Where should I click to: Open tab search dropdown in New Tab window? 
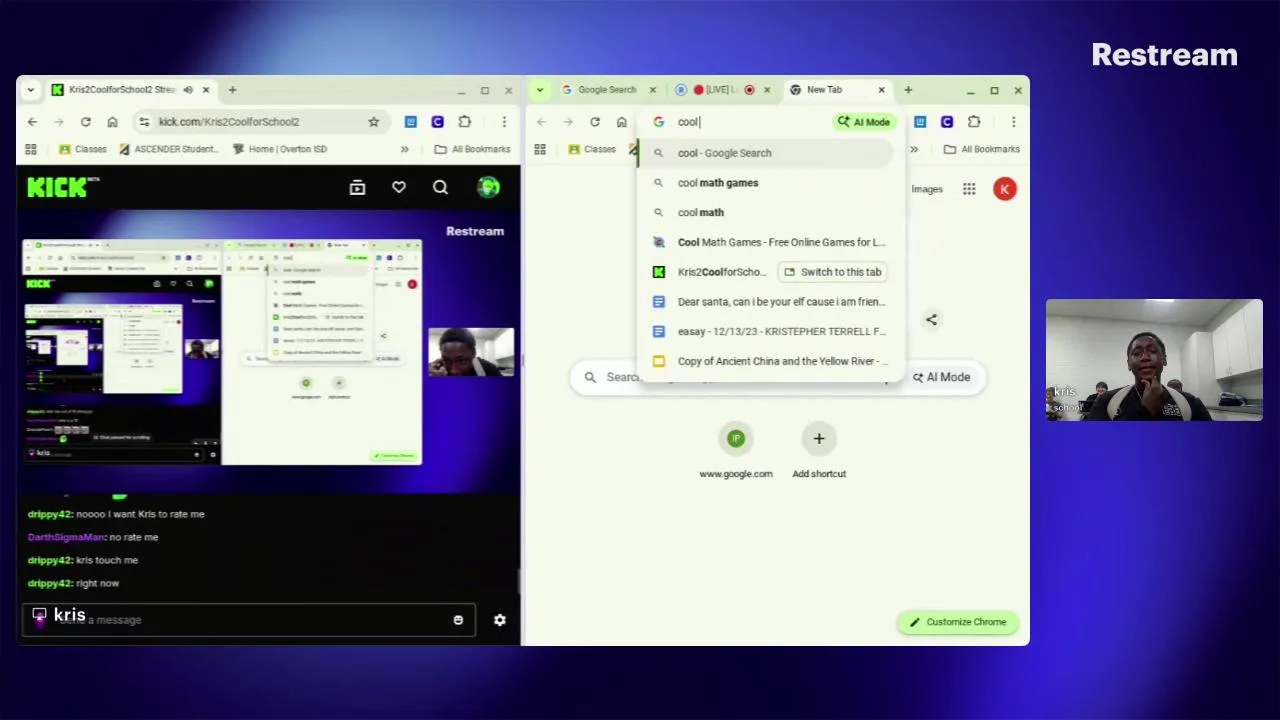pos(540,90)
